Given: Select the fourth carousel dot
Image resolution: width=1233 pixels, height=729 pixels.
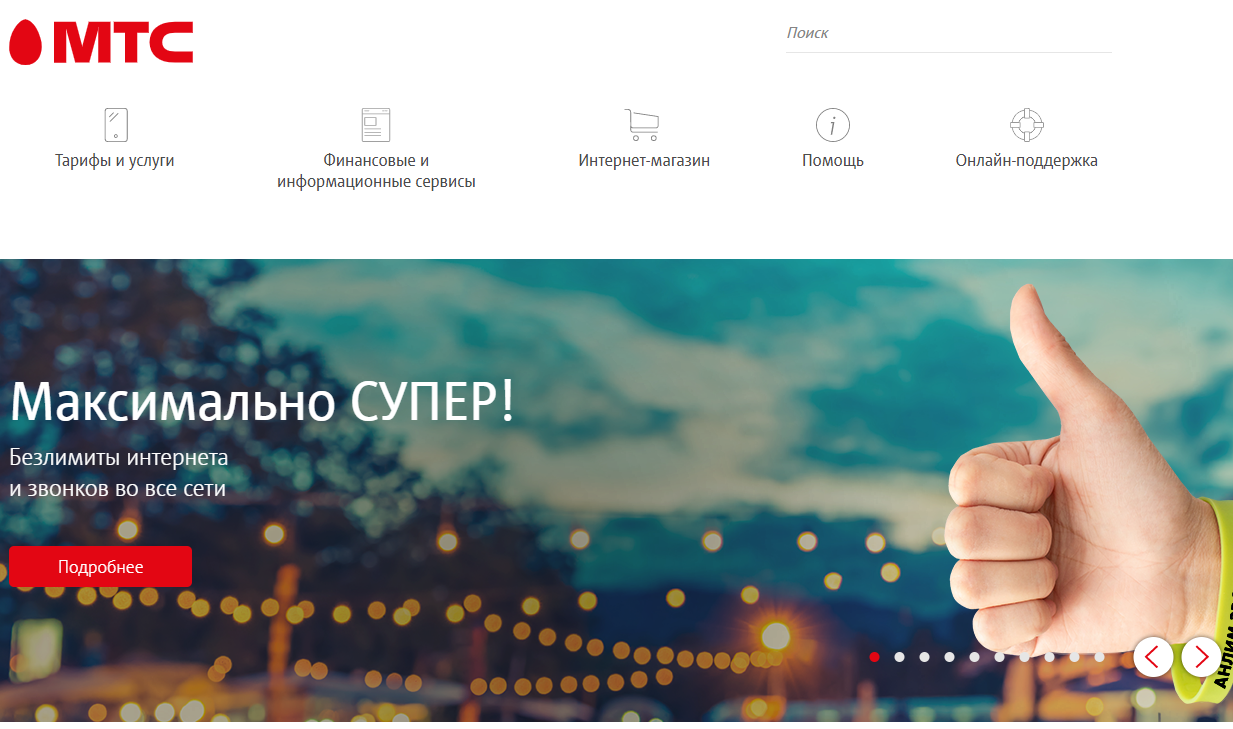Looking at the screenshot, I should pos(949,657).
